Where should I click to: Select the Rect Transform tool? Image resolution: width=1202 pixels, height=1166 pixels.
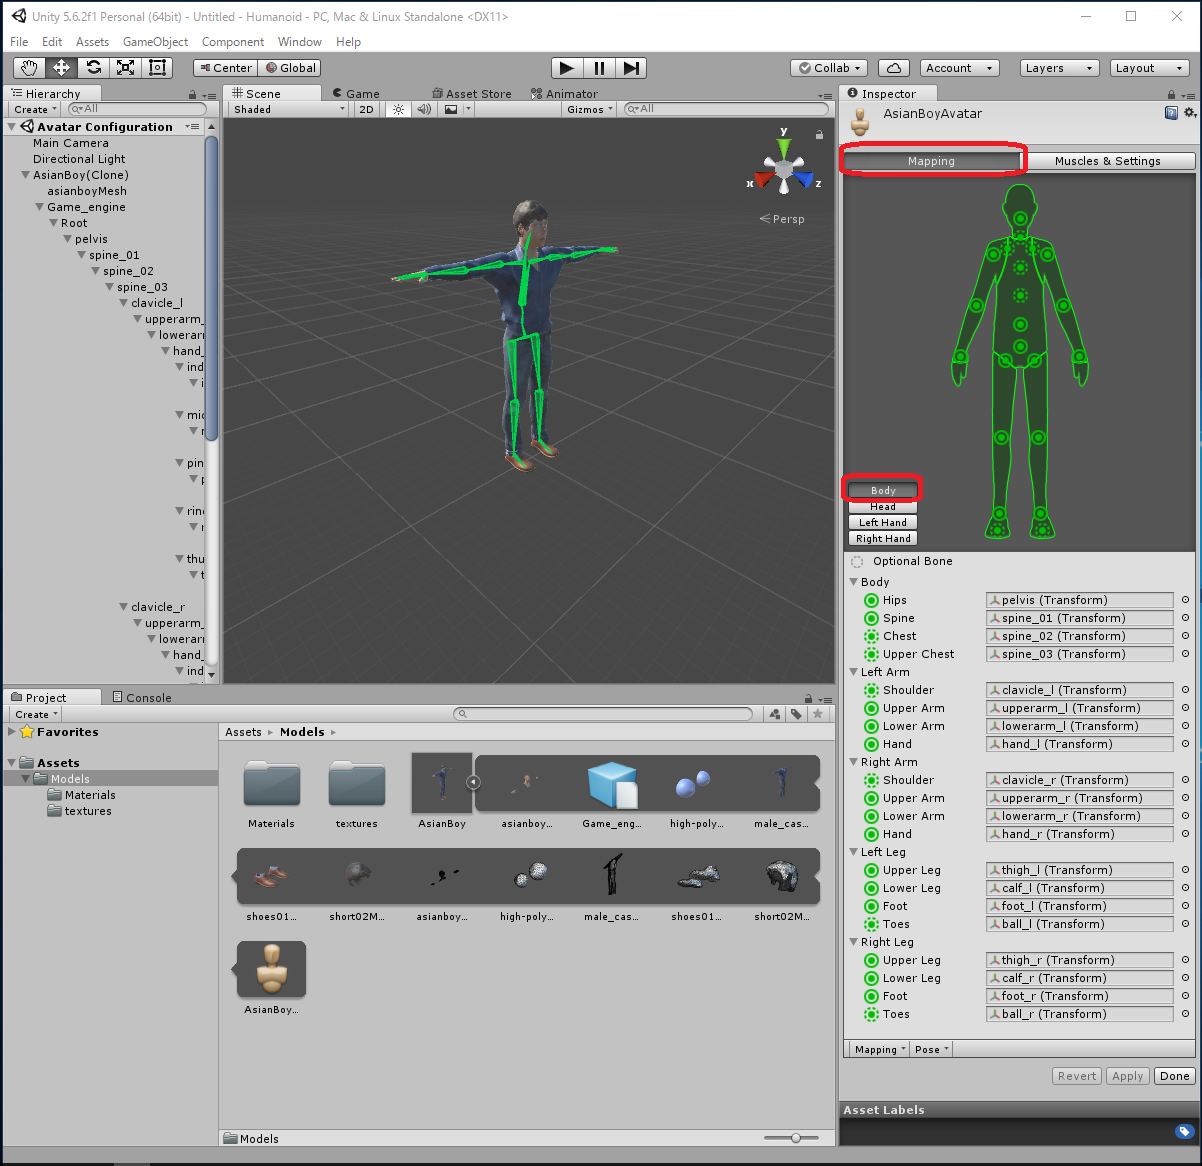[157, 68]
